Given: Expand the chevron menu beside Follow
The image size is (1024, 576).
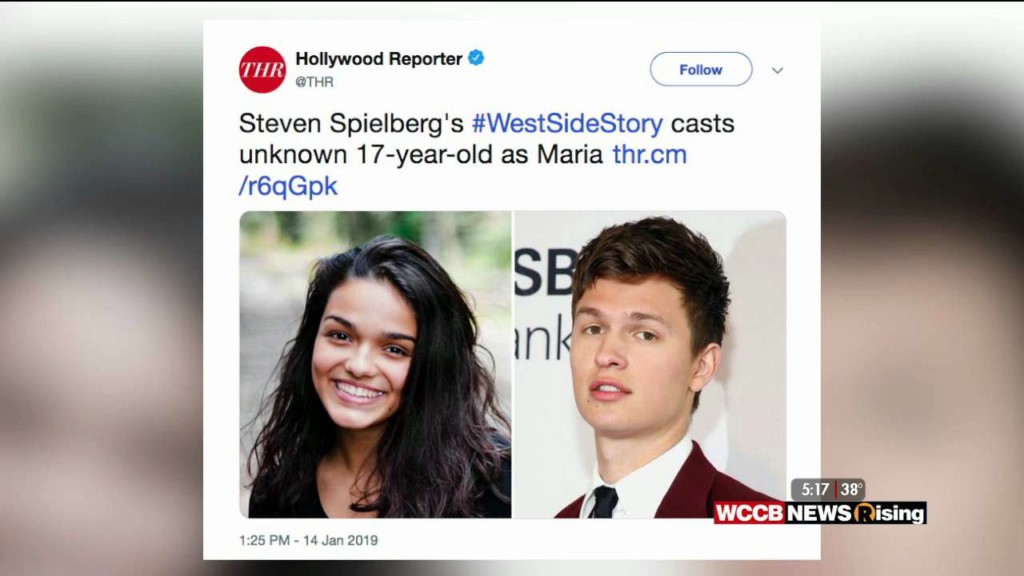Looking at the screenshot, I should pyautogui.click(x=777, y=70).
